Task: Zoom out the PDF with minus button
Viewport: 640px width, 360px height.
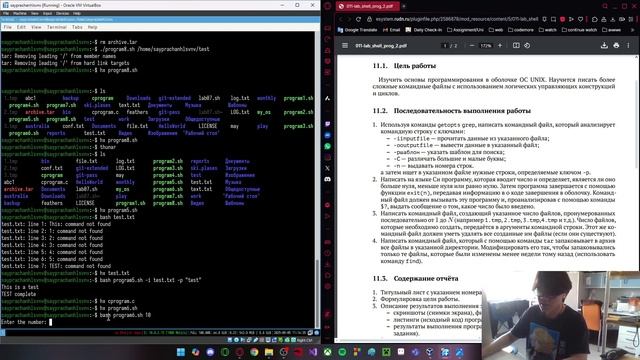Action: pos(472,46)
